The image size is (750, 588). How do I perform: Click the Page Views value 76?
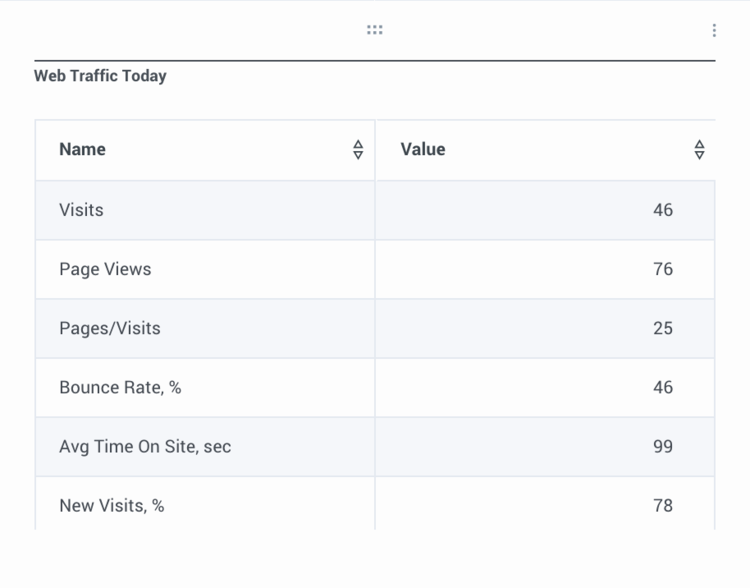663,269
